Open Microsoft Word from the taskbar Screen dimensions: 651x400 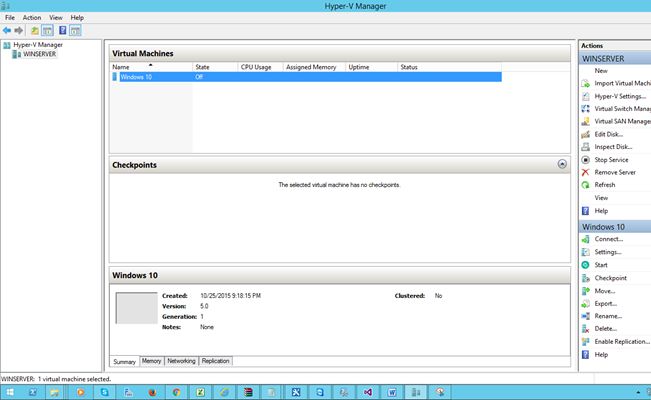(392, 392)
